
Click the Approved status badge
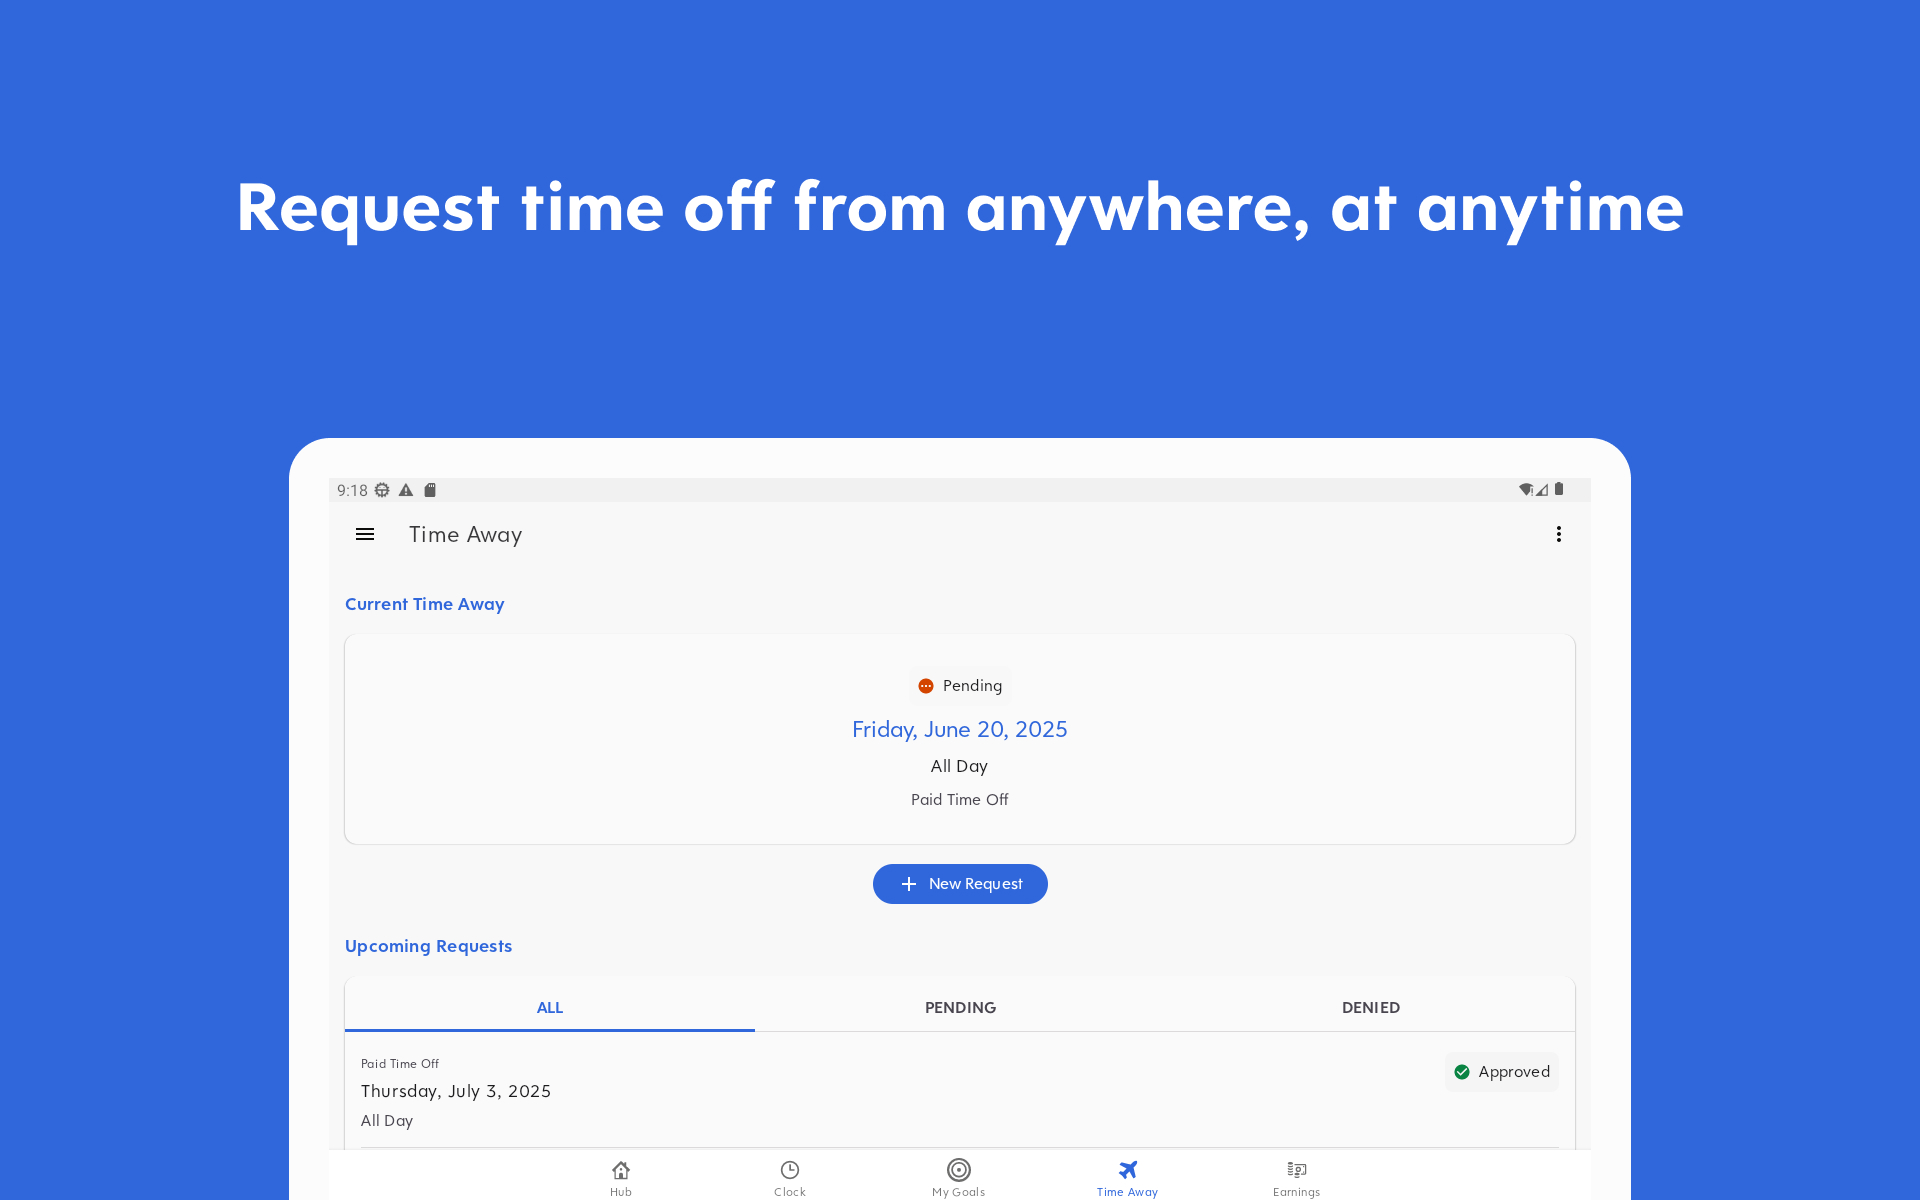coord(1501,1072)
